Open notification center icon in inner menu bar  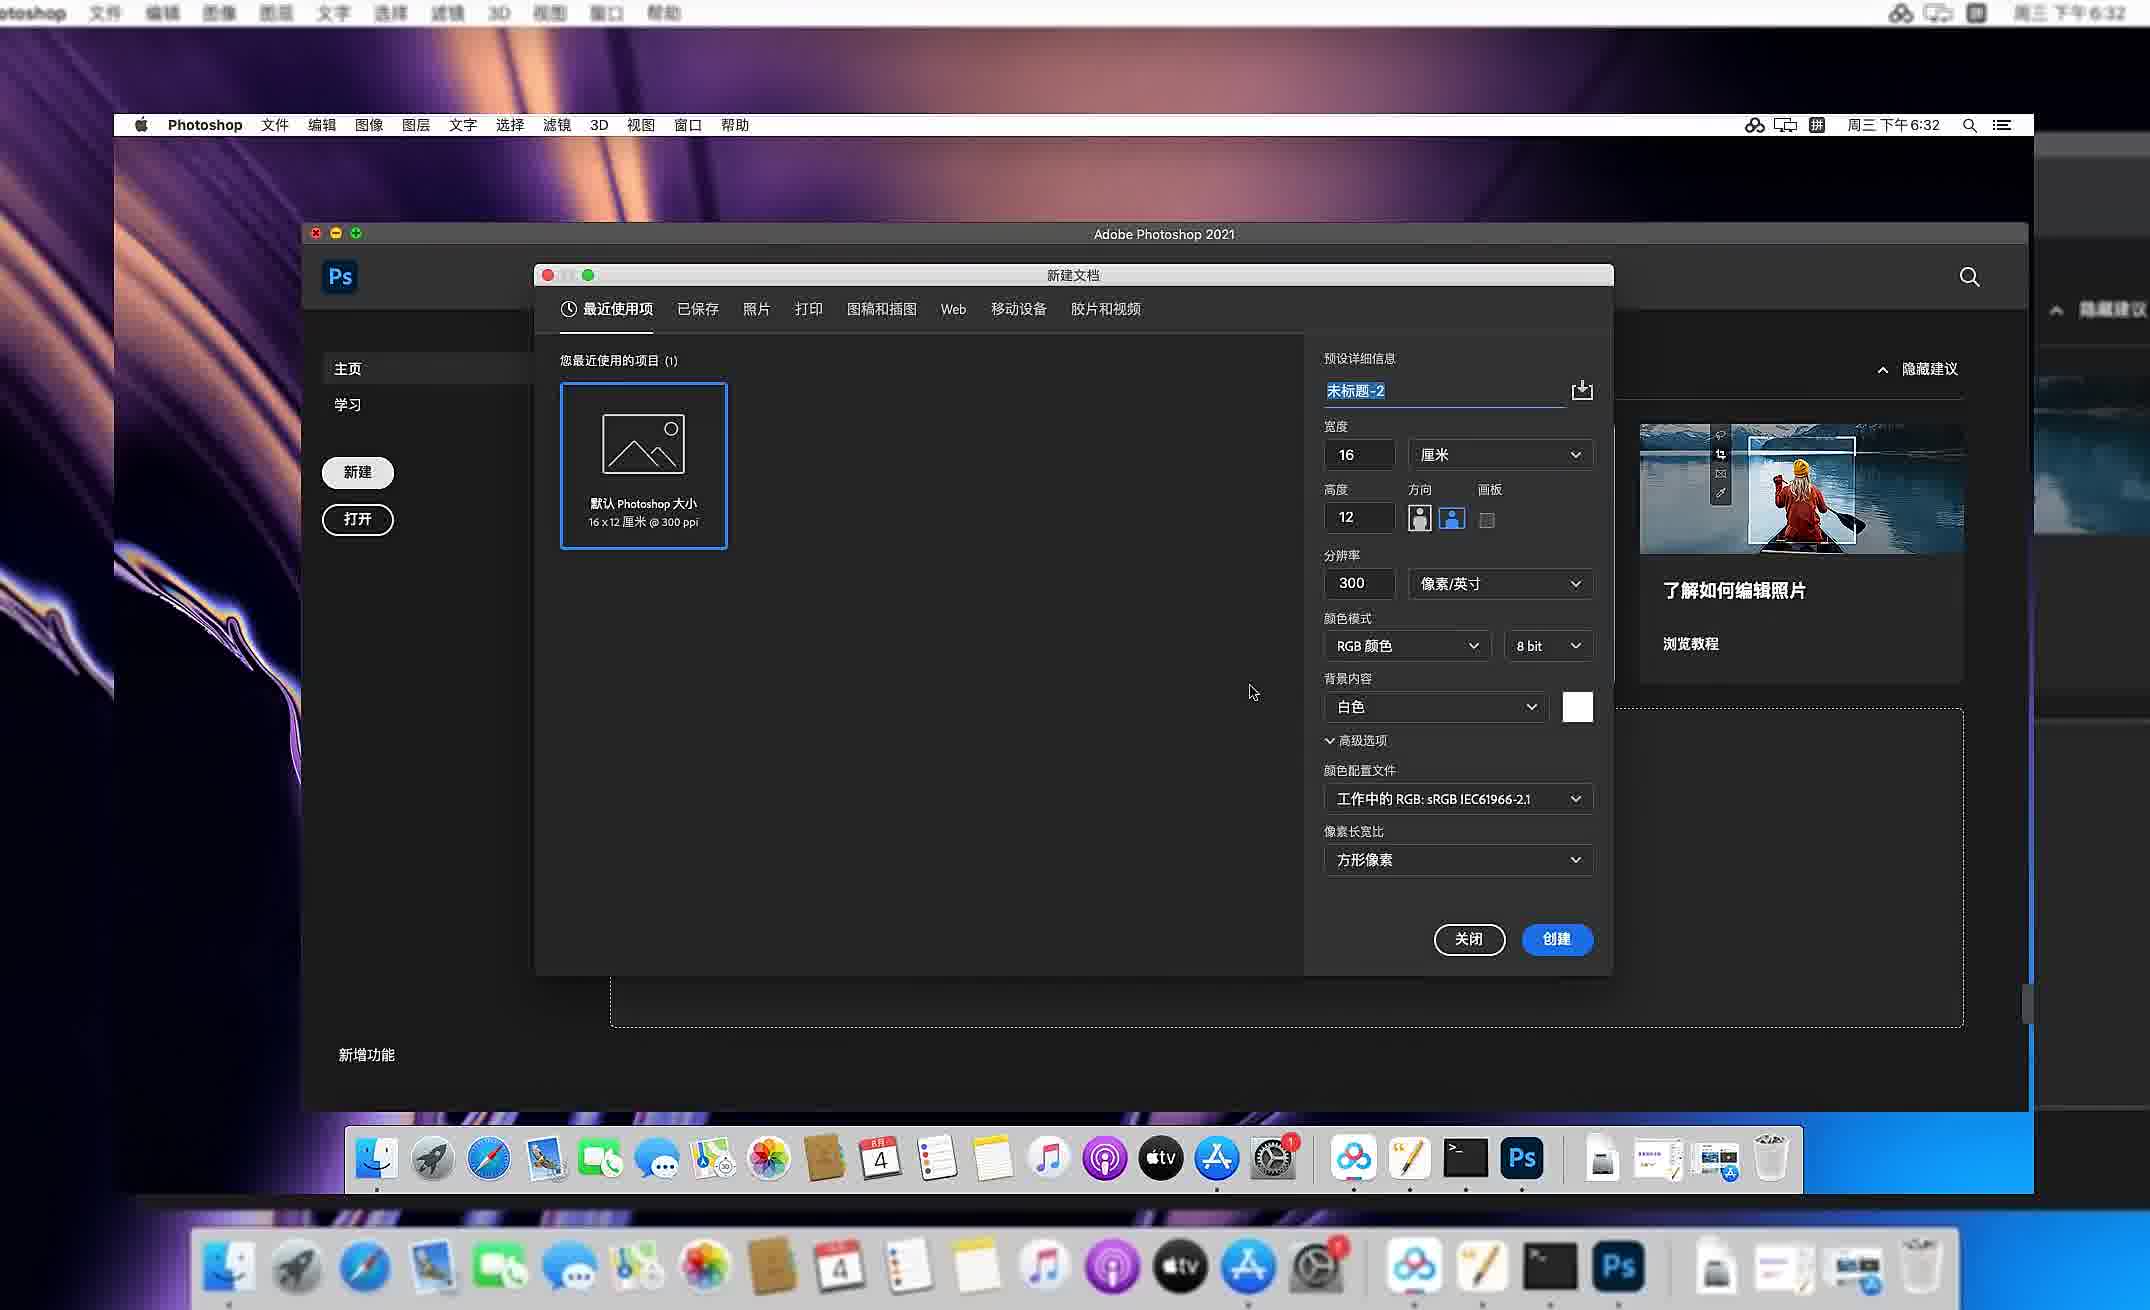coord(2002,125)
